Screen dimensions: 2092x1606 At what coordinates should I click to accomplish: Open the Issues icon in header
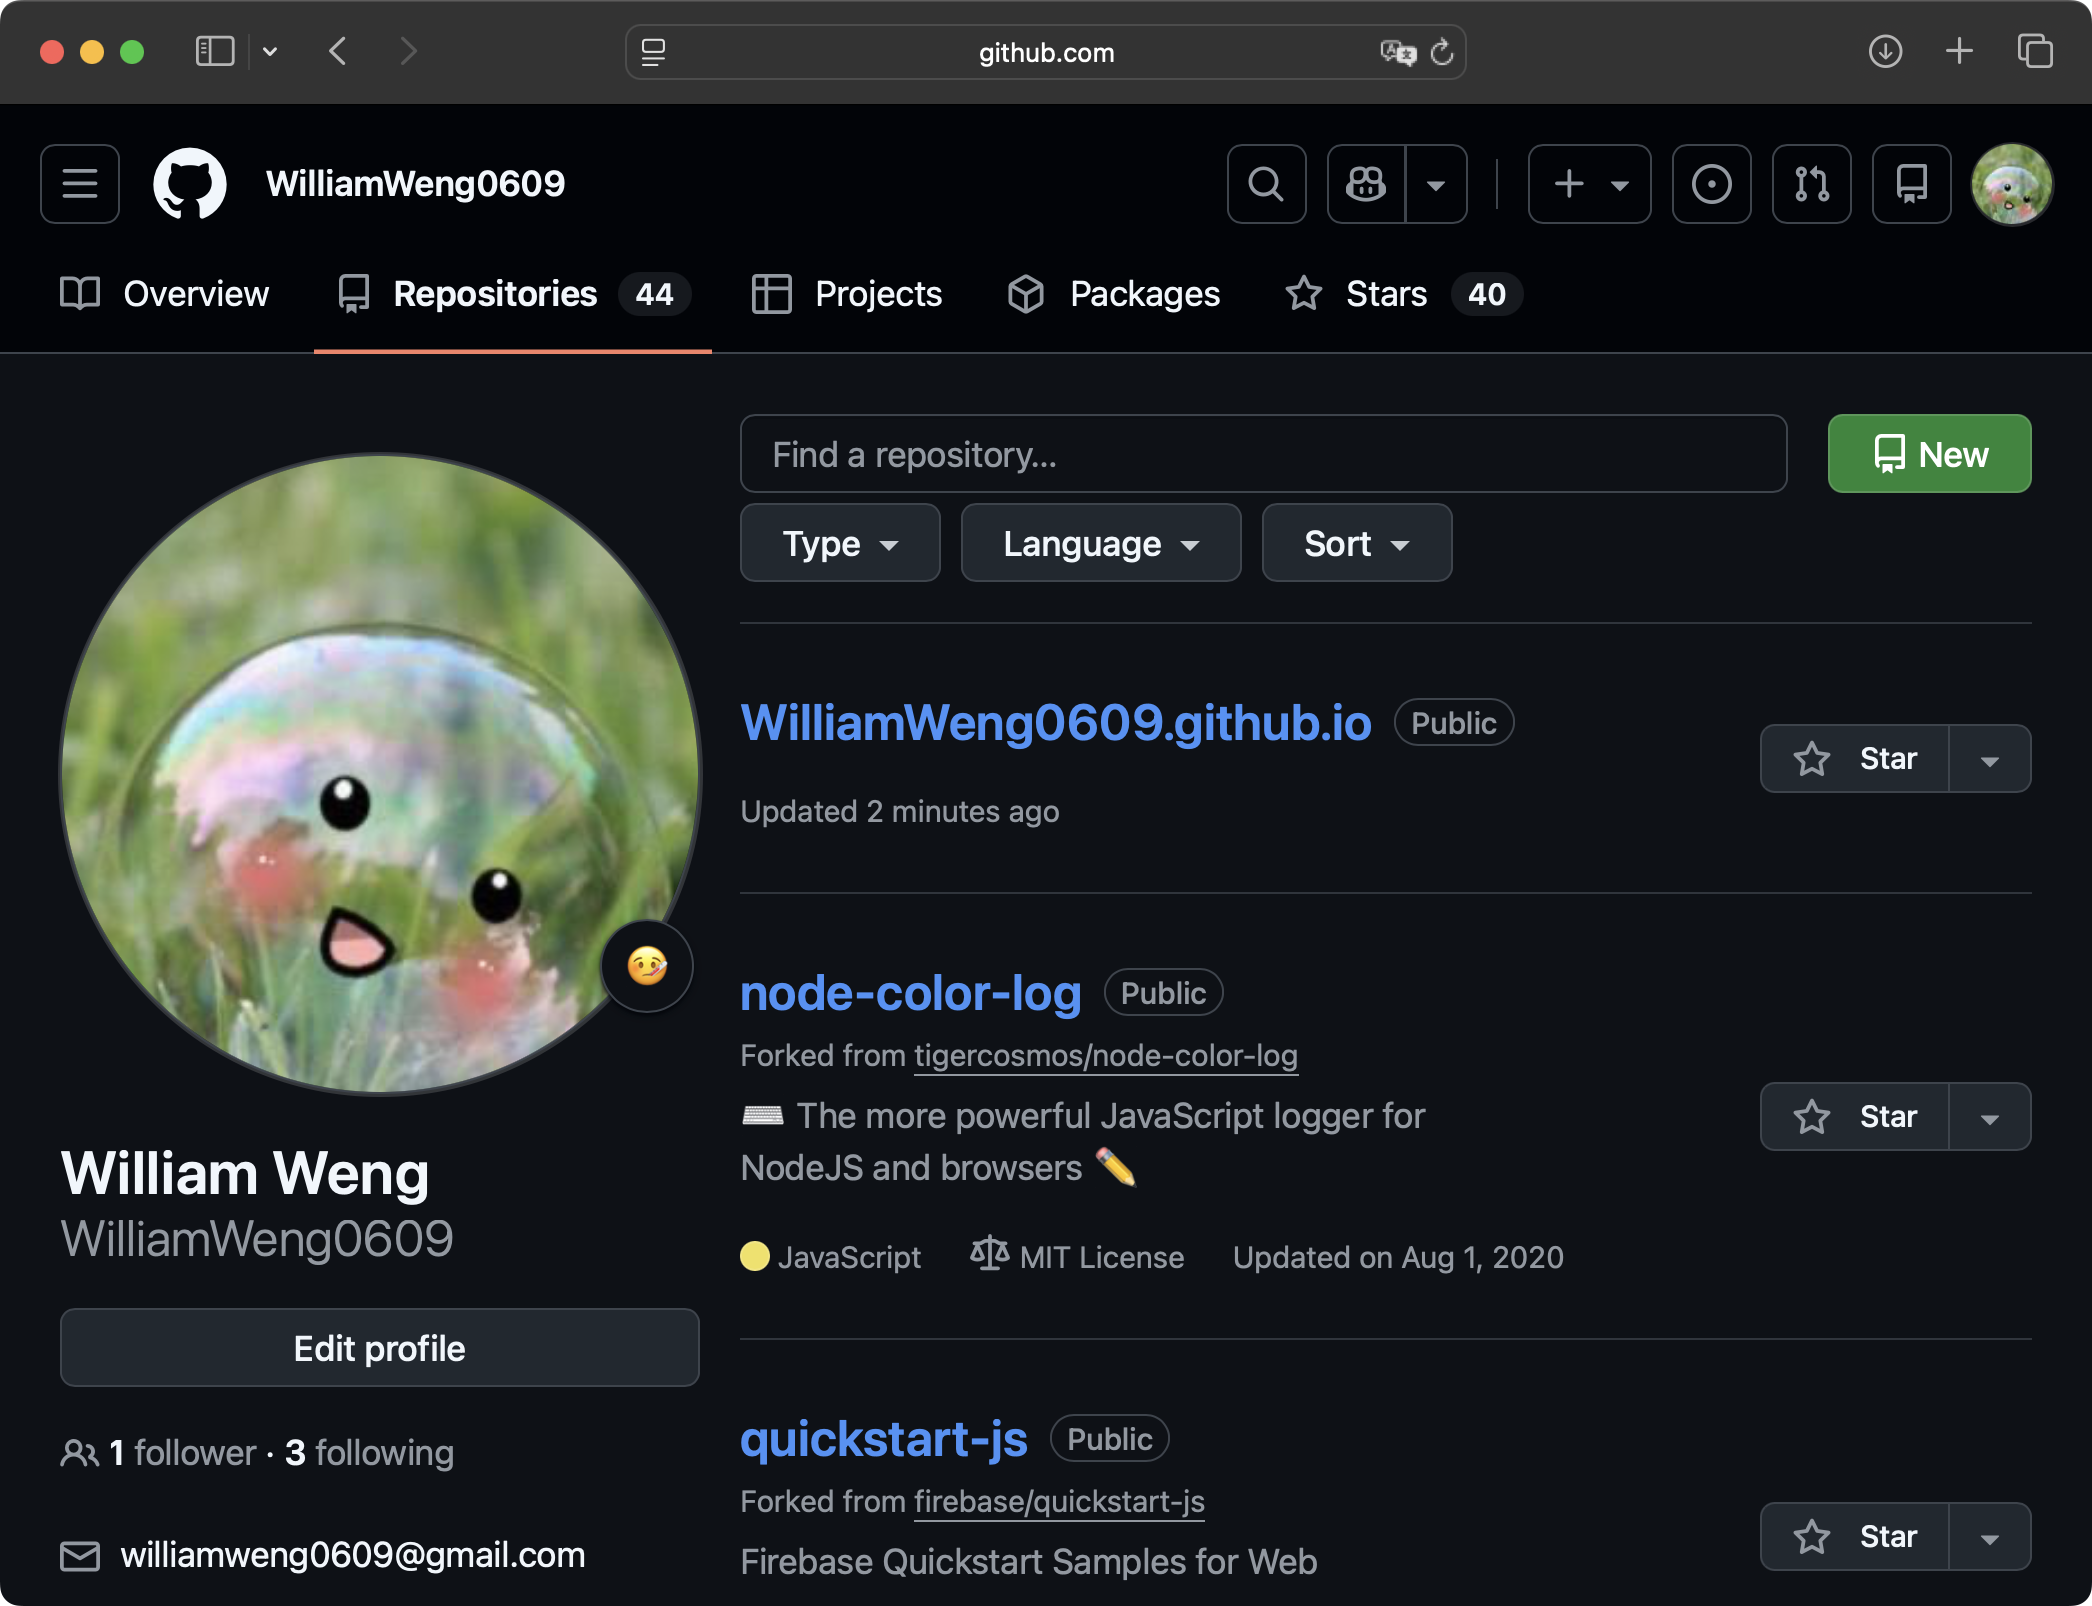(1711, 184)
